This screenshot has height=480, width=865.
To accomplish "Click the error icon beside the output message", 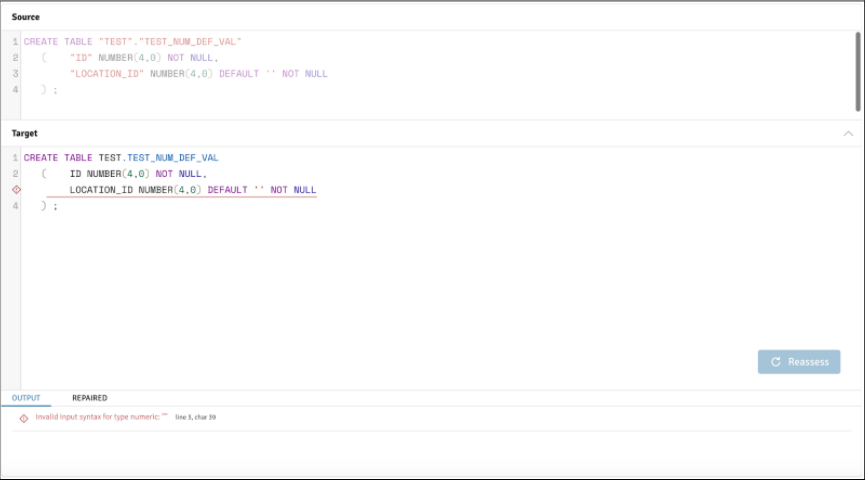I will pyautogui.click(x=24, y=418).
